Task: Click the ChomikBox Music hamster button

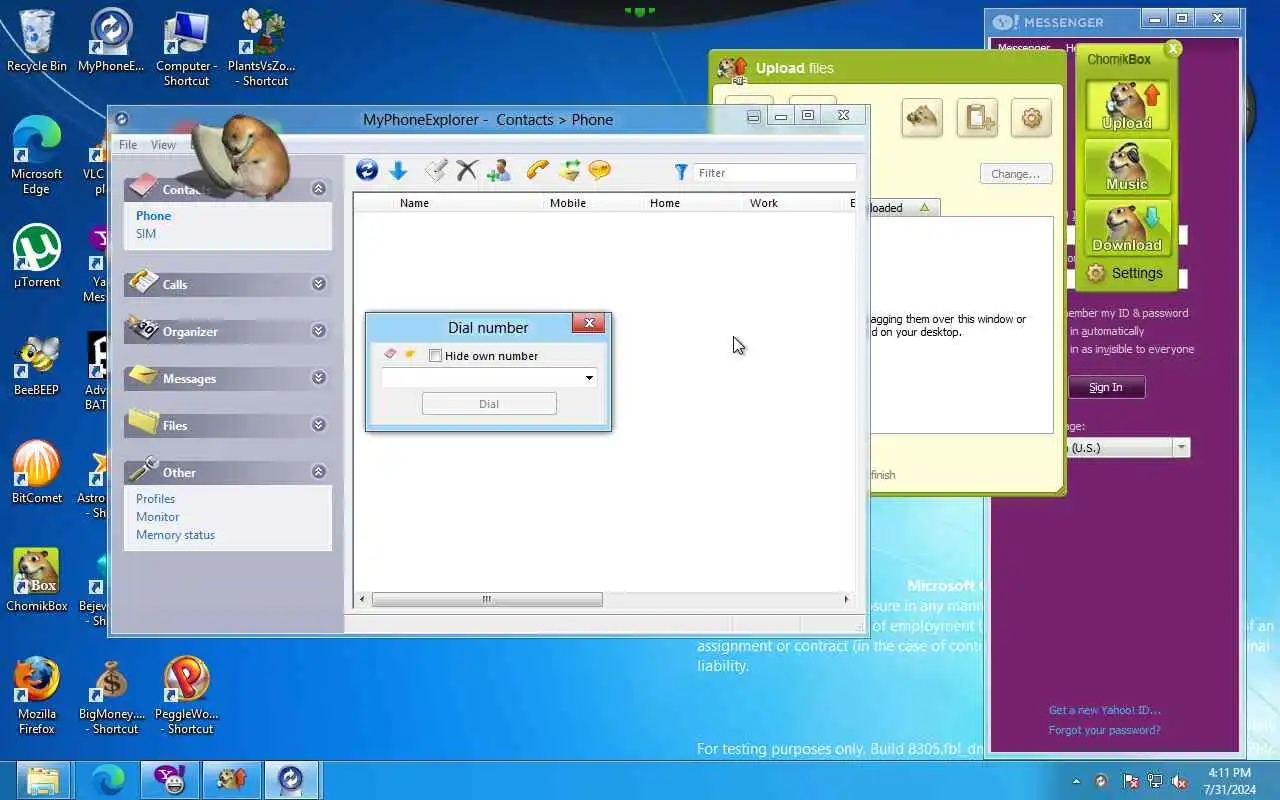Action: pos(1127,167)
